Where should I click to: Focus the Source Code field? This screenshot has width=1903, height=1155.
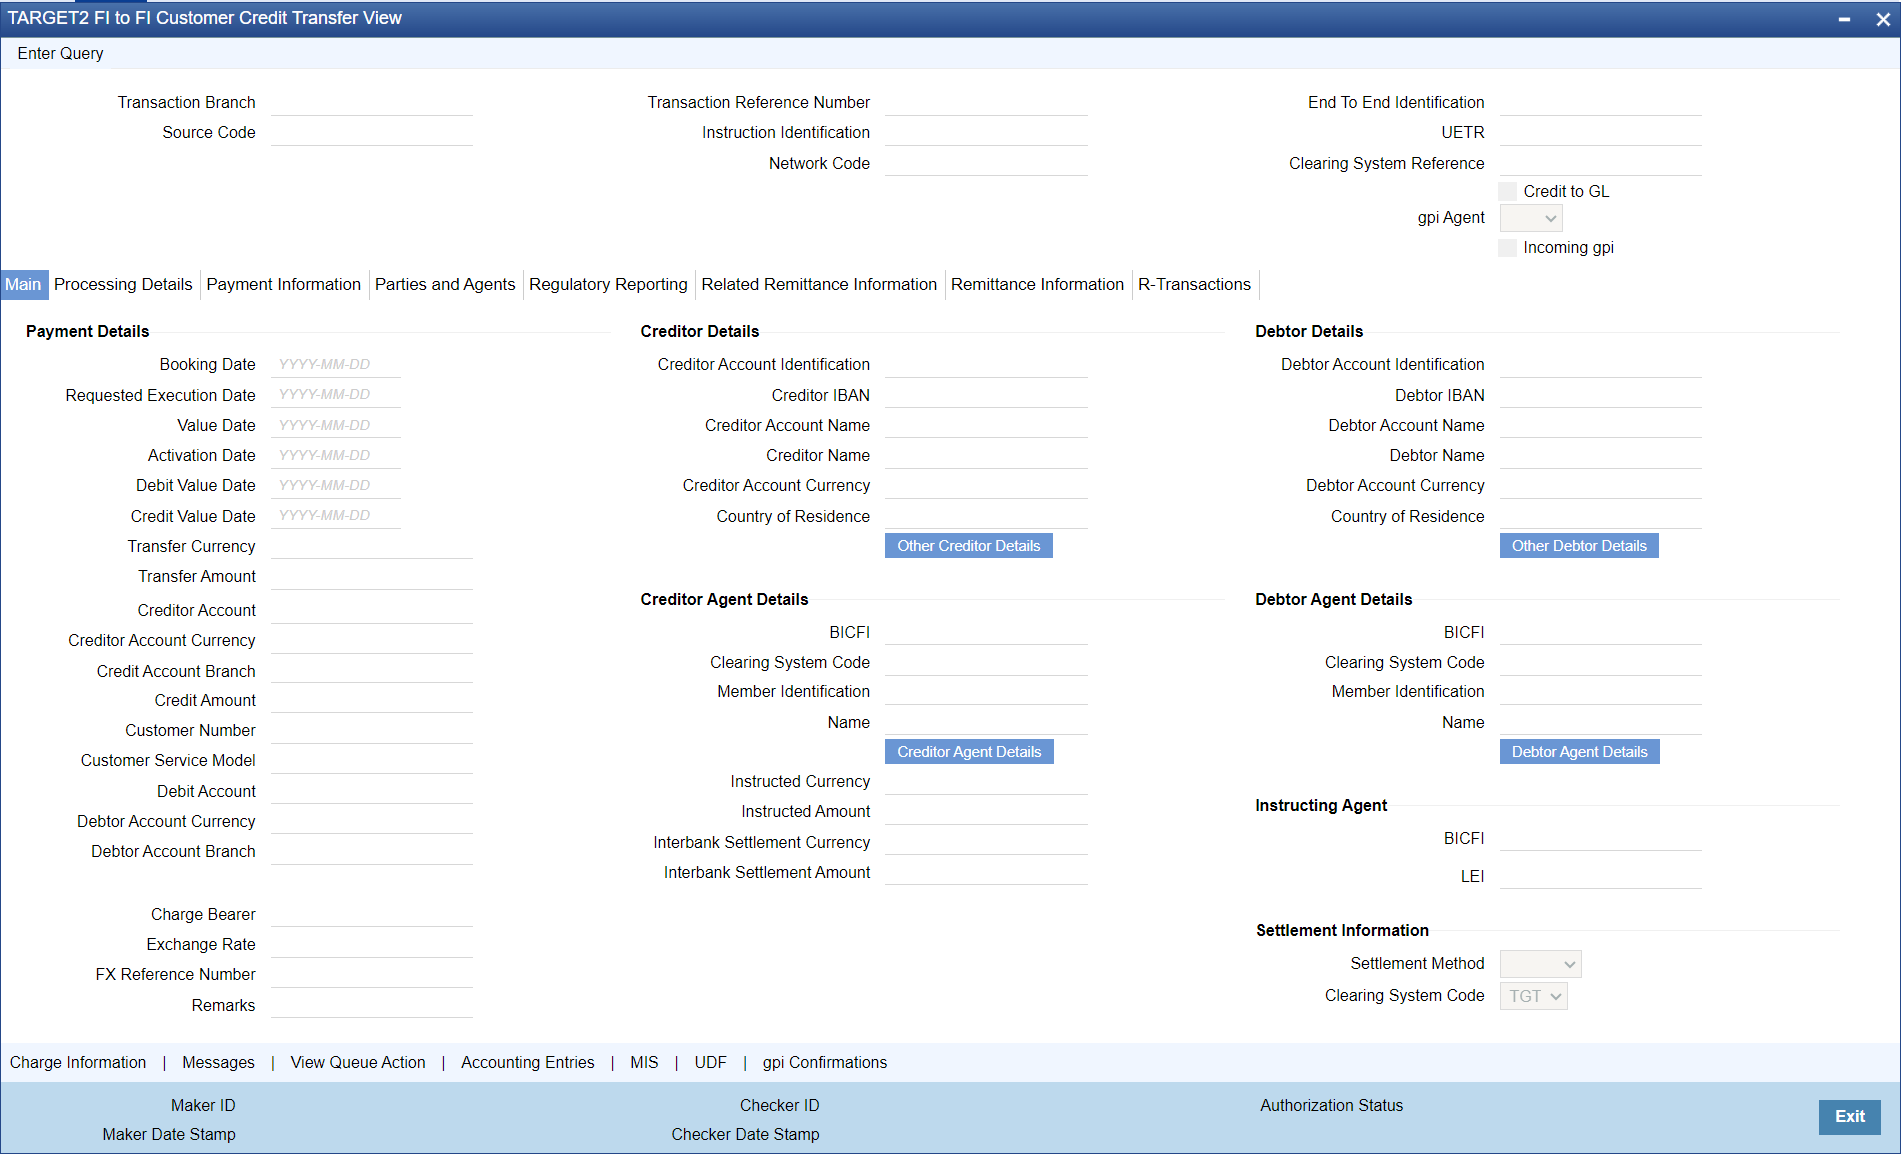point(372,133)
